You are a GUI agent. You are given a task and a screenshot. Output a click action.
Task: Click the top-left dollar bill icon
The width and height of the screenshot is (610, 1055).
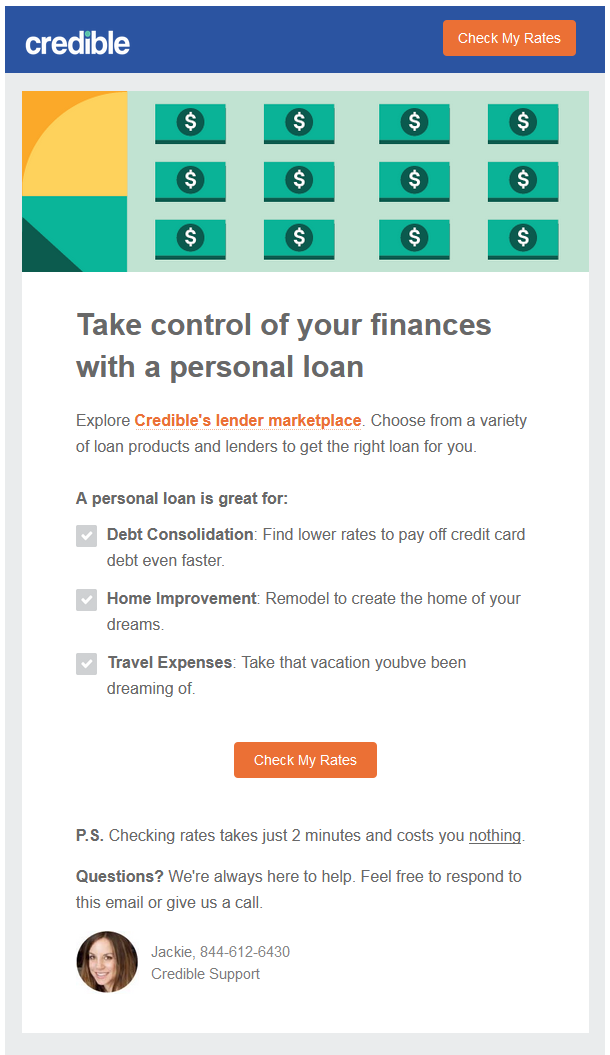tap(190, 123)
